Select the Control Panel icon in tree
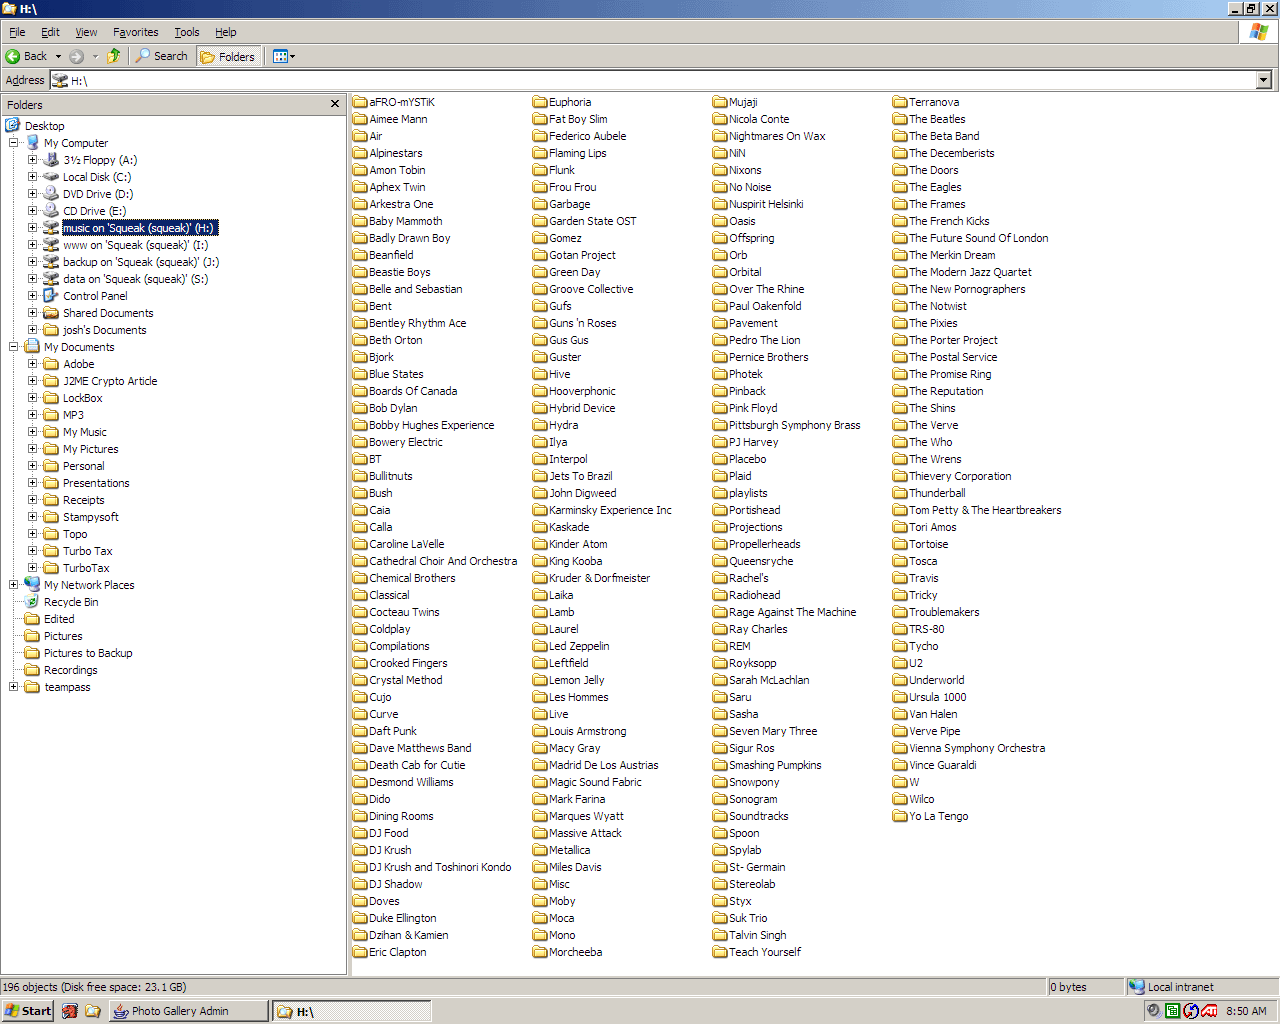 coord(51,296)
